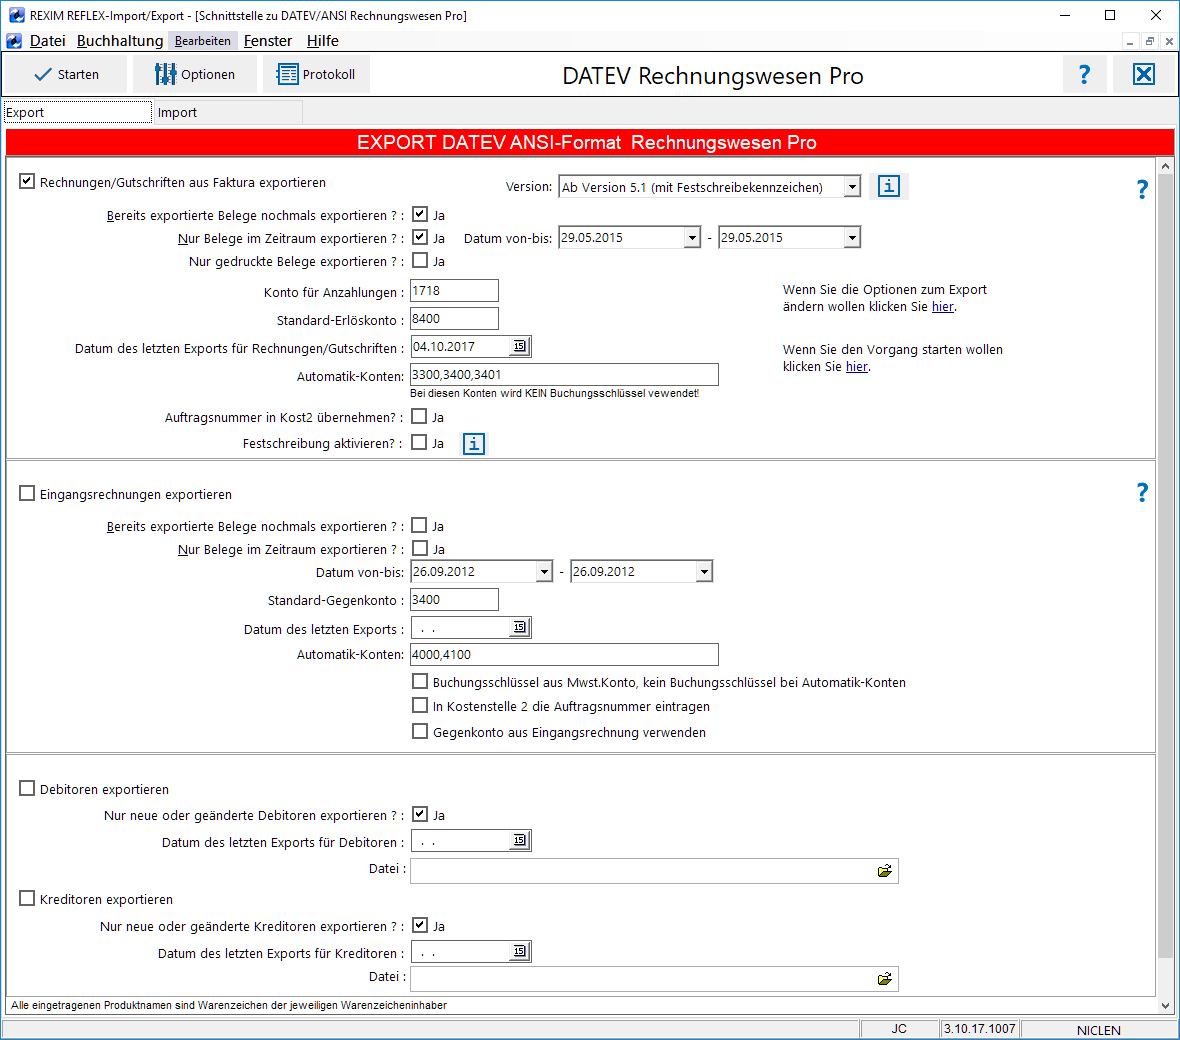Open the Optionen settings

[195, 75]
